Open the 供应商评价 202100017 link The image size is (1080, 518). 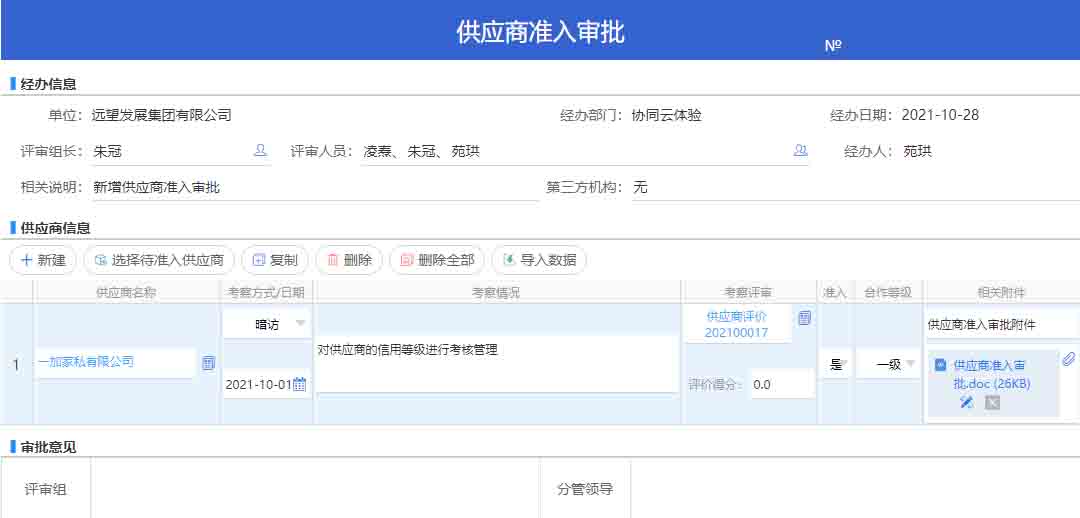736,324
